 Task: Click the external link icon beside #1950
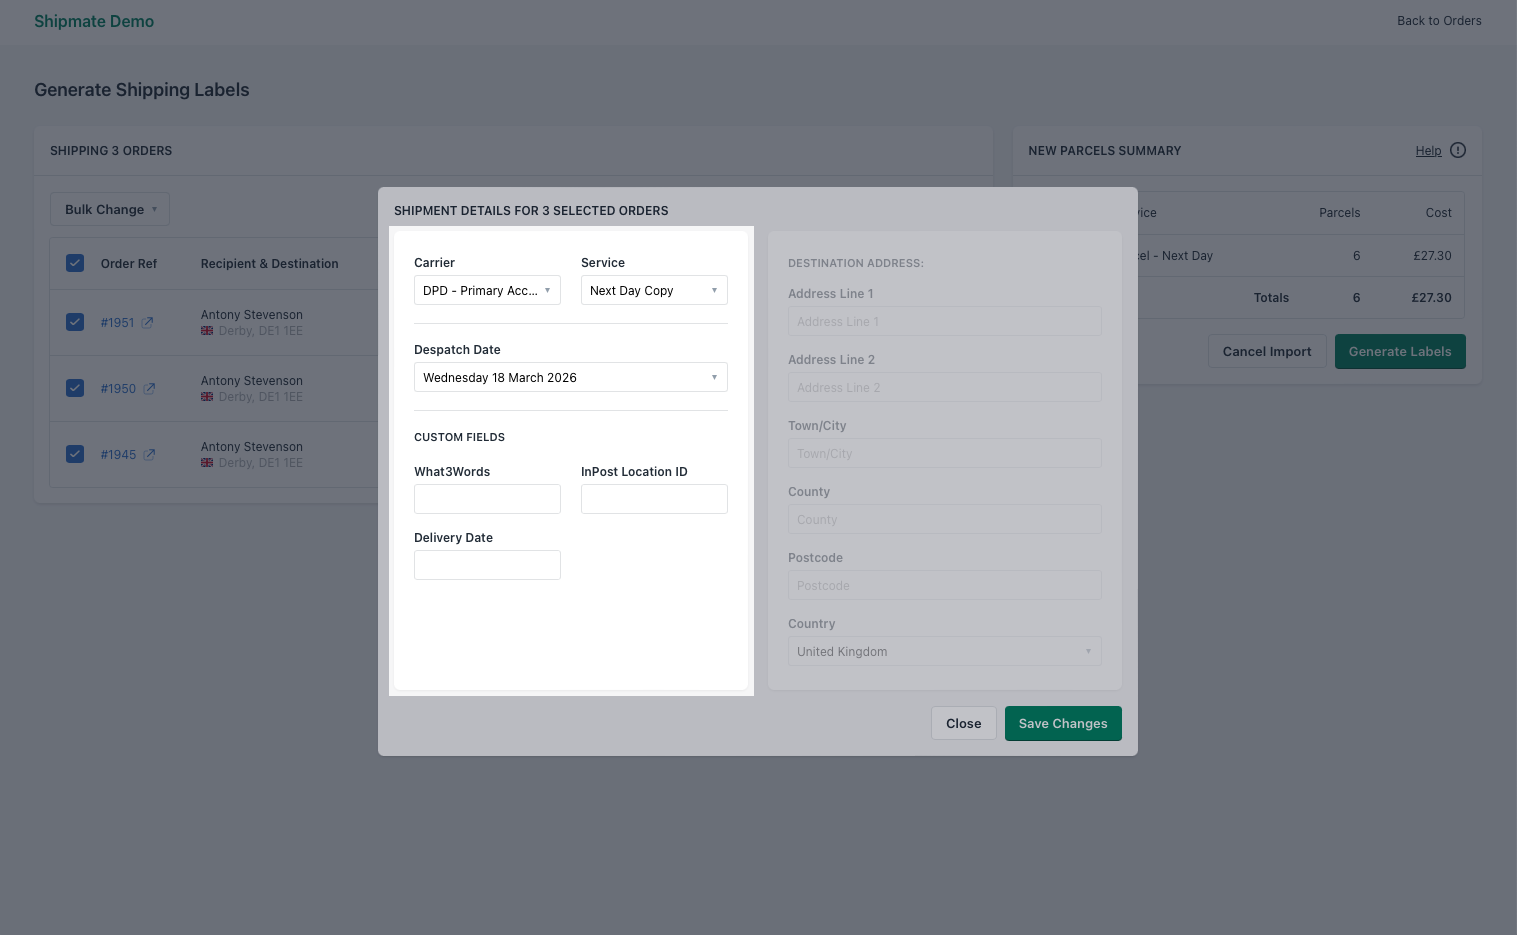coord(150,388)
